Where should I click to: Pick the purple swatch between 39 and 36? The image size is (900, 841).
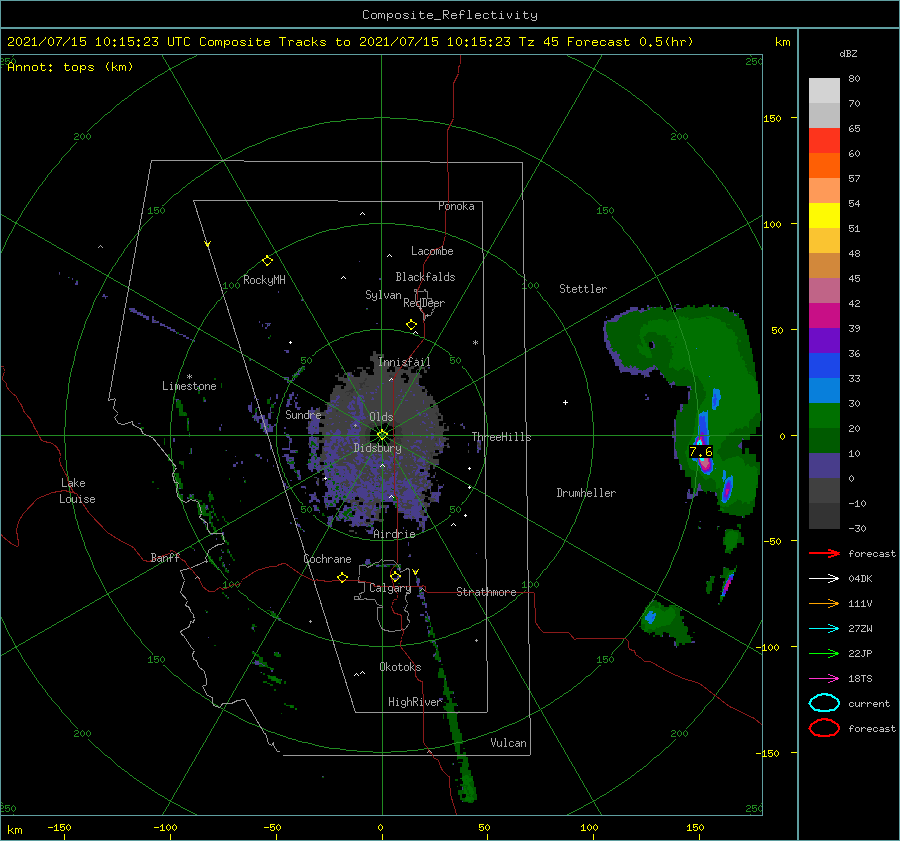coord(824,340)
